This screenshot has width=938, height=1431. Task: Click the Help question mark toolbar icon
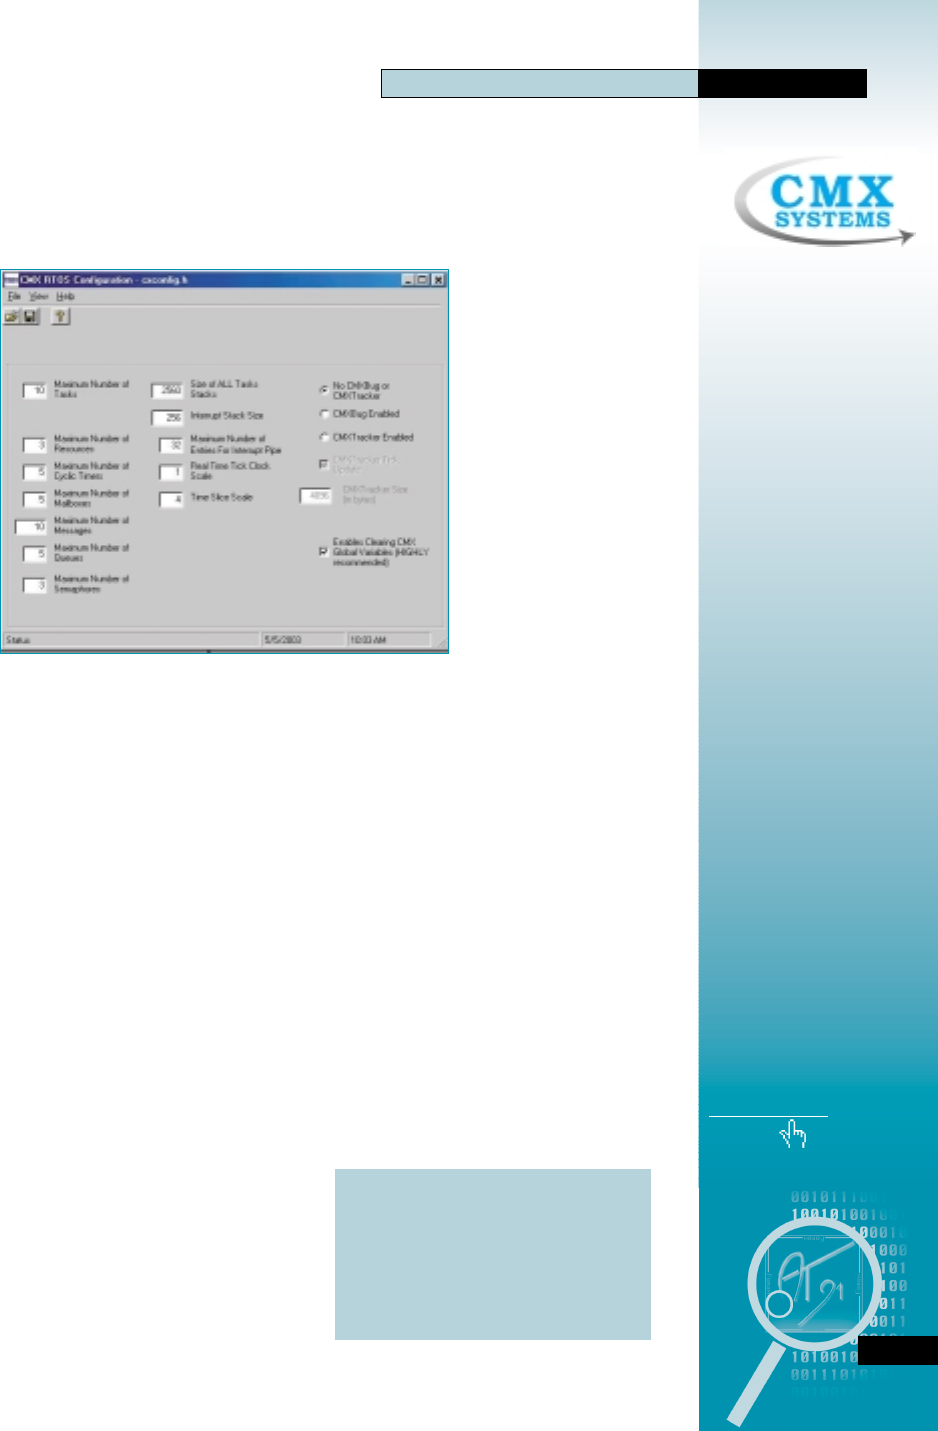tap(60, 317)
